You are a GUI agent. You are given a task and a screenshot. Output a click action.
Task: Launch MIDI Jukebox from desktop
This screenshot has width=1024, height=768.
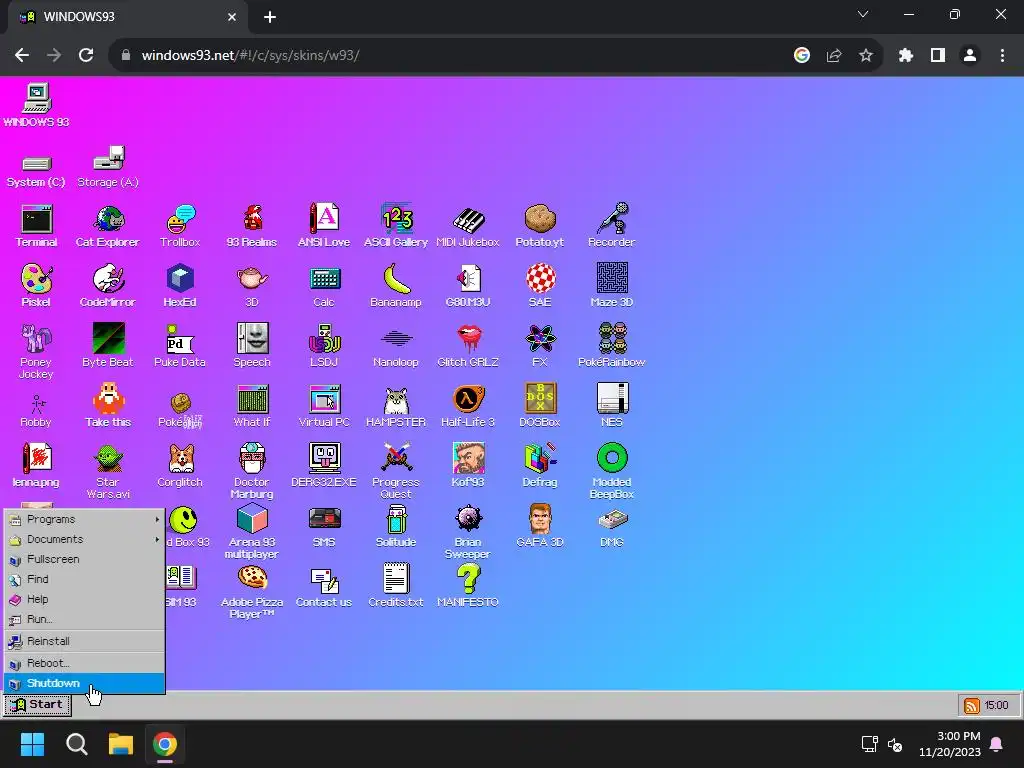coord(468,226)
